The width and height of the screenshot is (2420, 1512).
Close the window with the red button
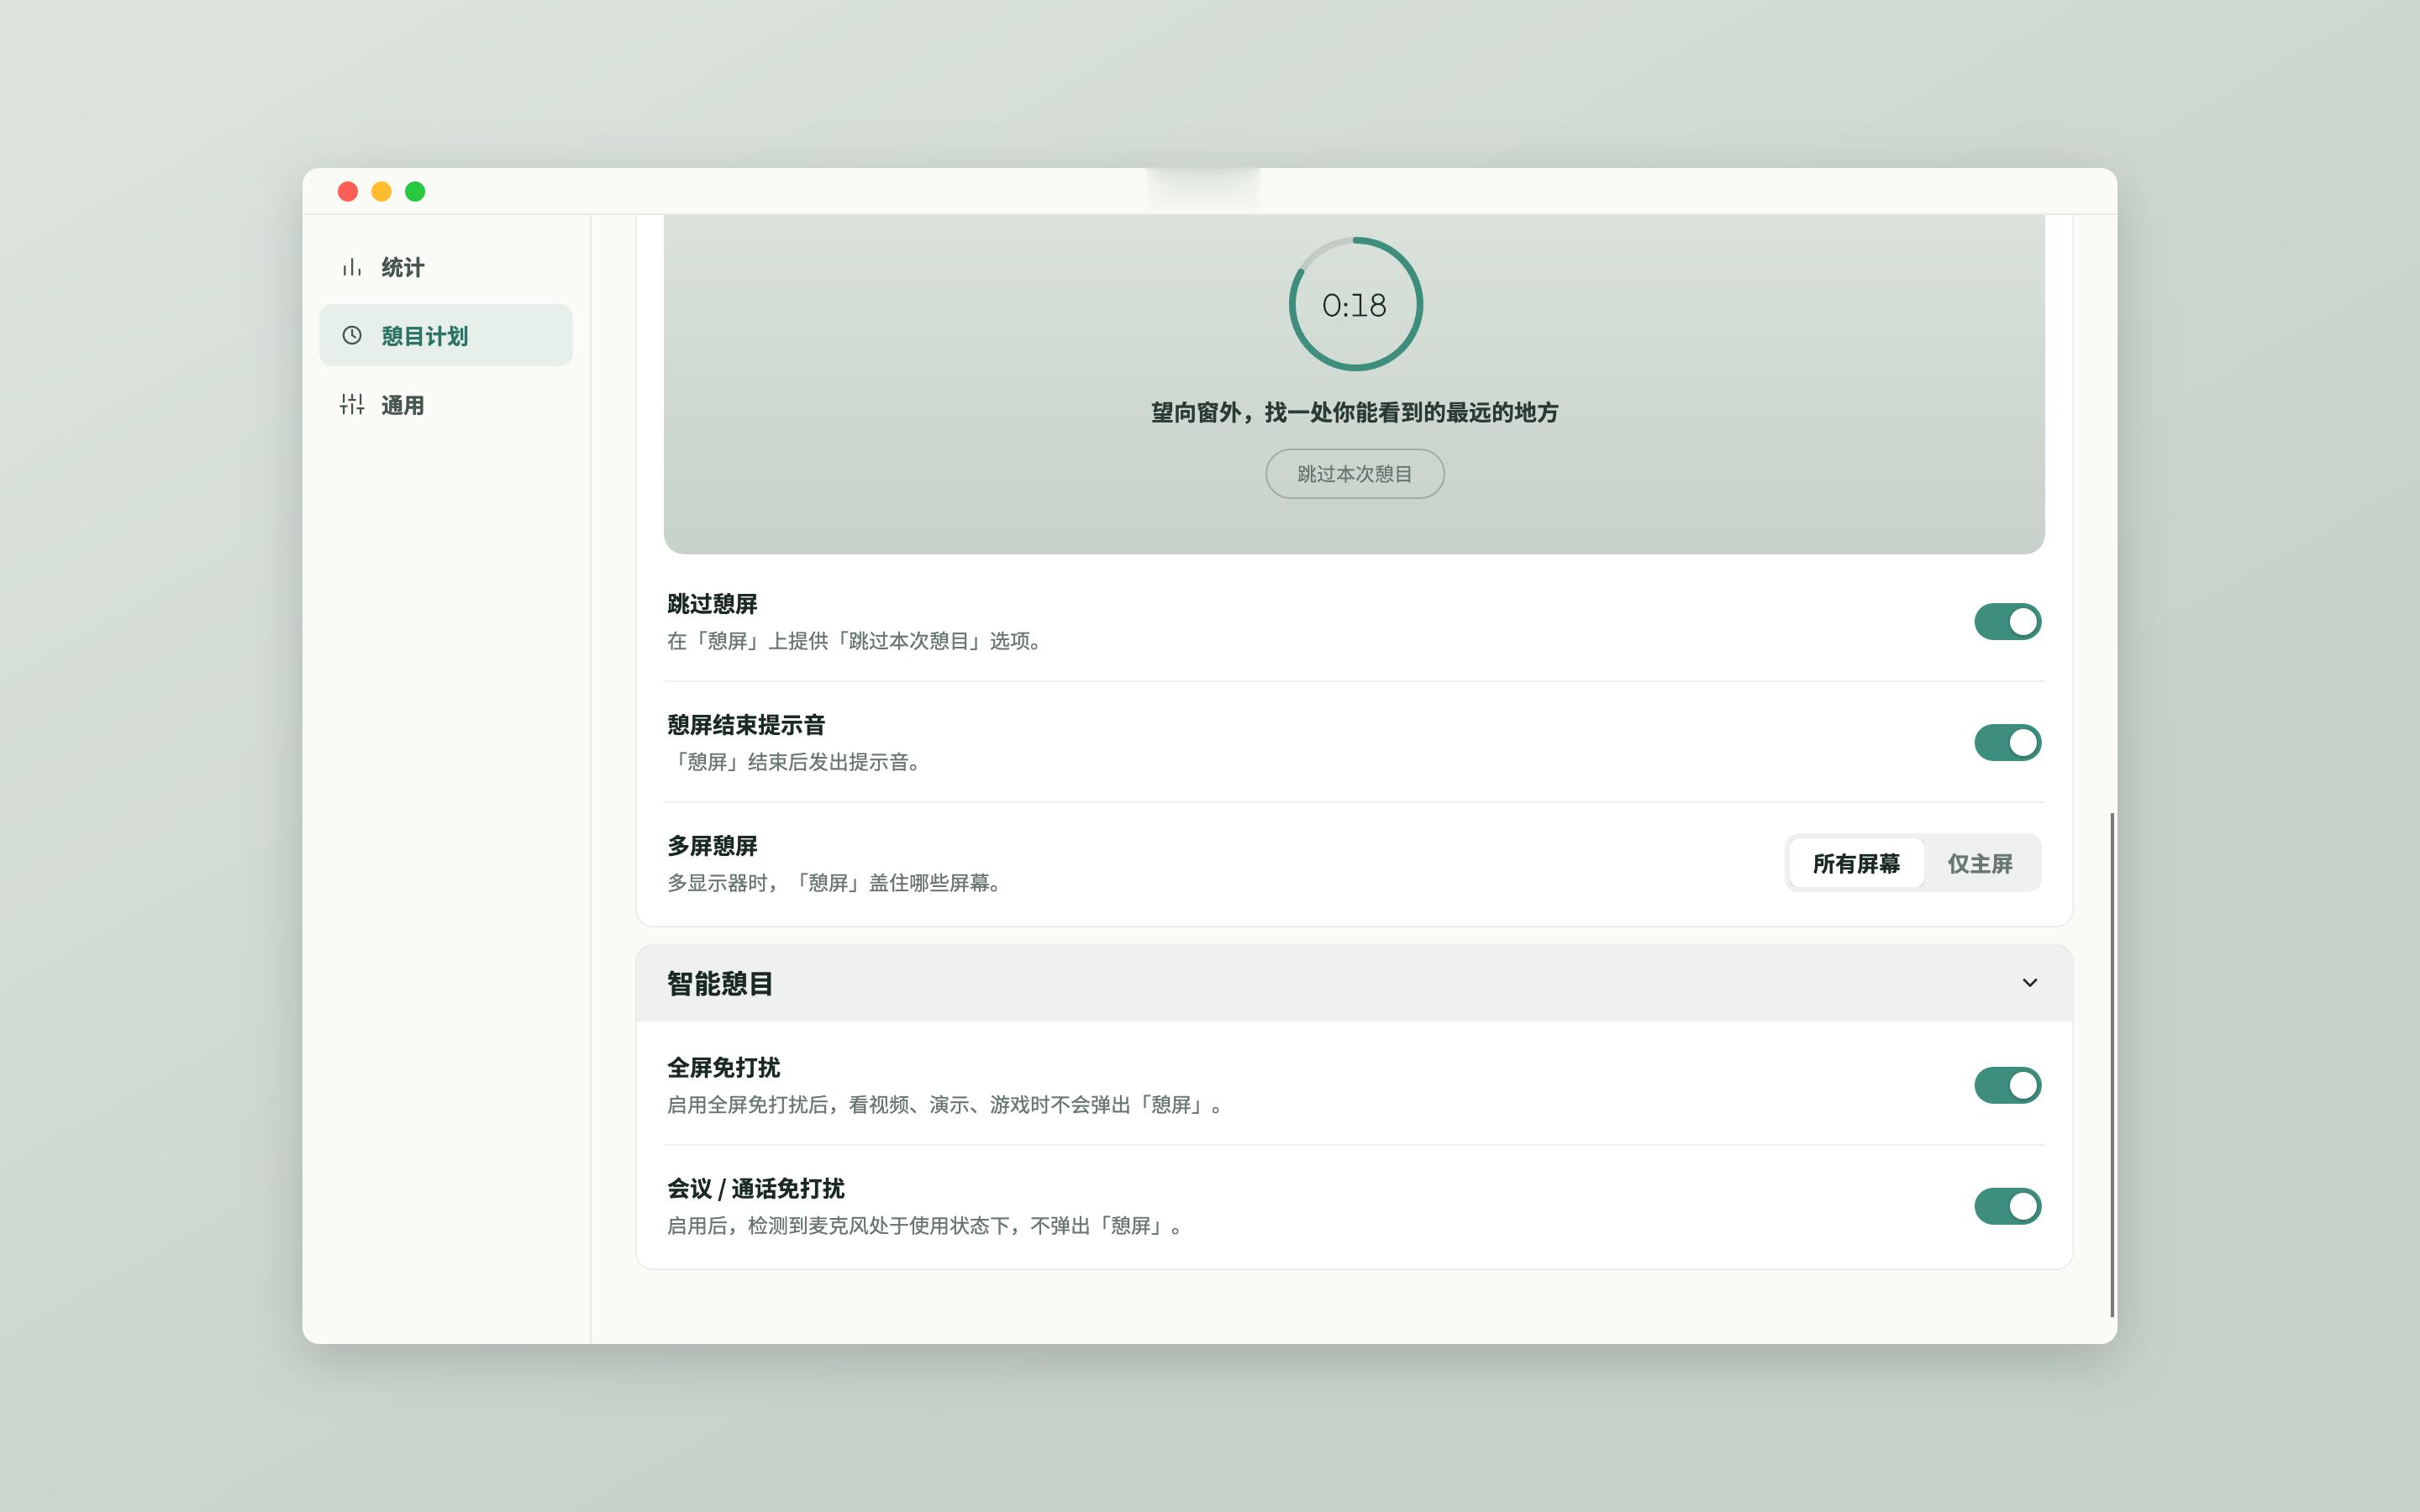point(348,191)
